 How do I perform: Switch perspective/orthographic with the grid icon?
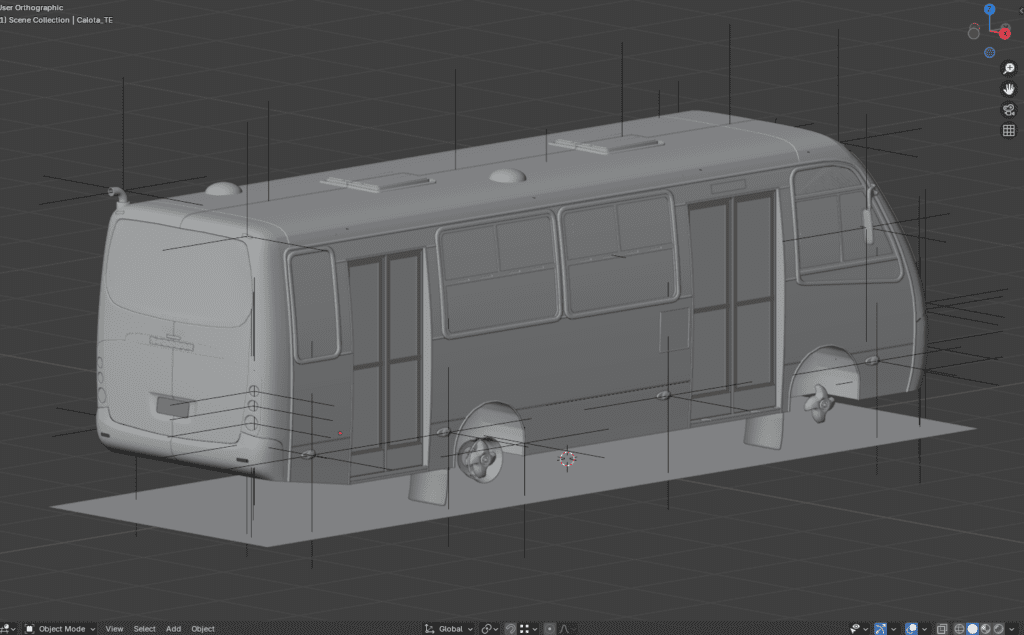(x=1009, y=131)
